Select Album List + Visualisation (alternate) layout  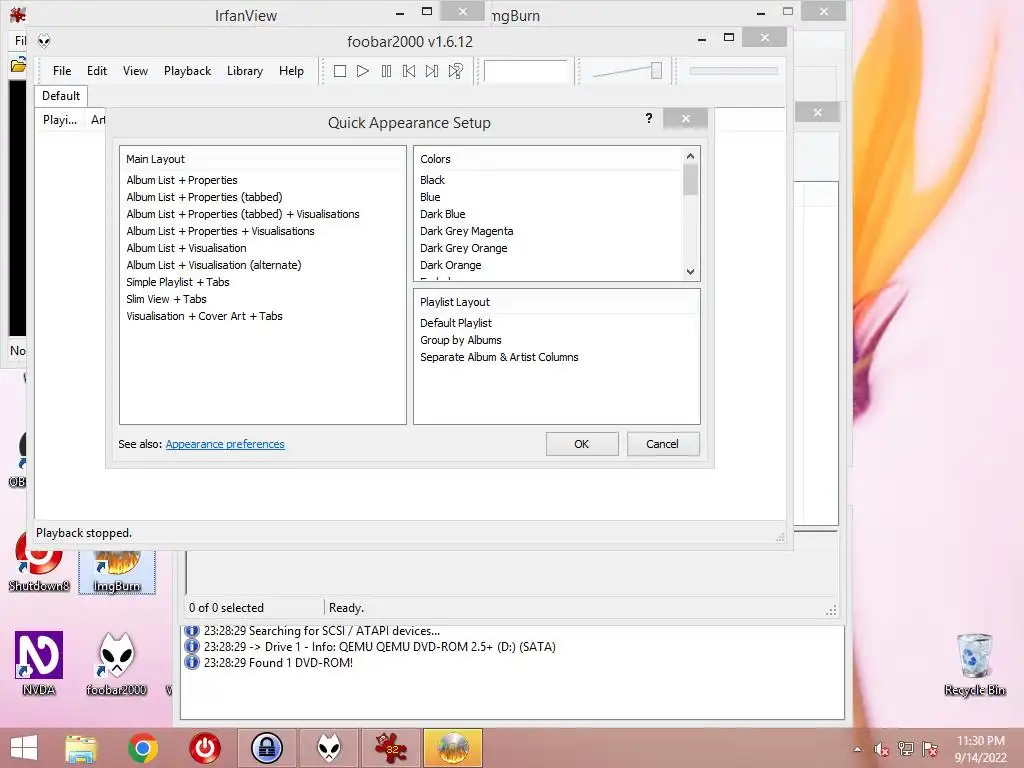point(214,264)
